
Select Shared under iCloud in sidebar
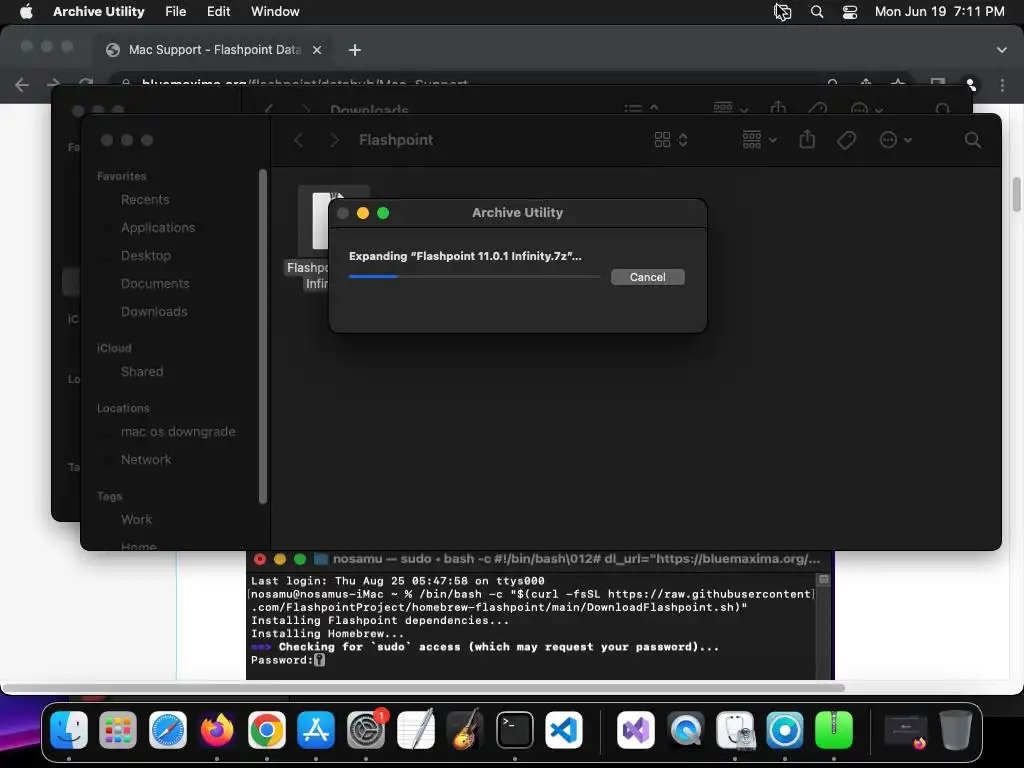point(142,371)
